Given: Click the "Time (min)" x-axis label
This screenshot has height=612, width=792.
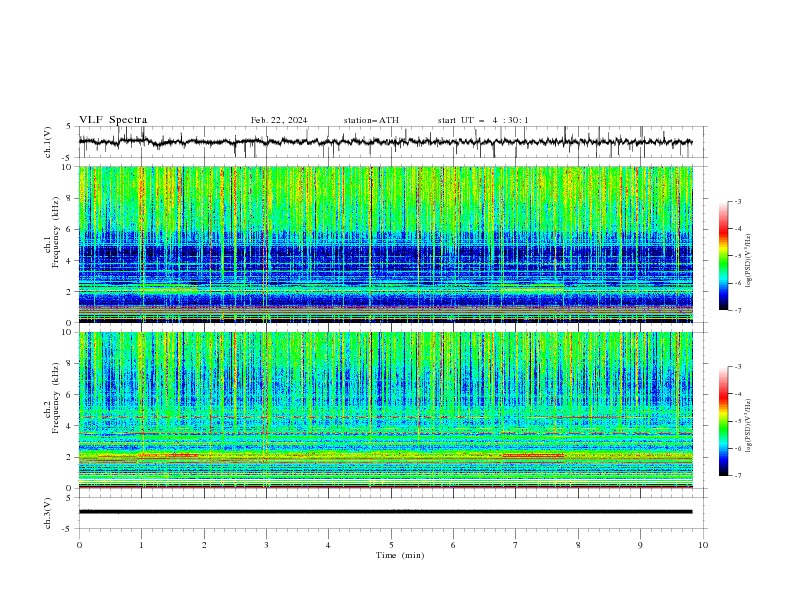Looking at the screenshot, I should (x=400, y=555).
